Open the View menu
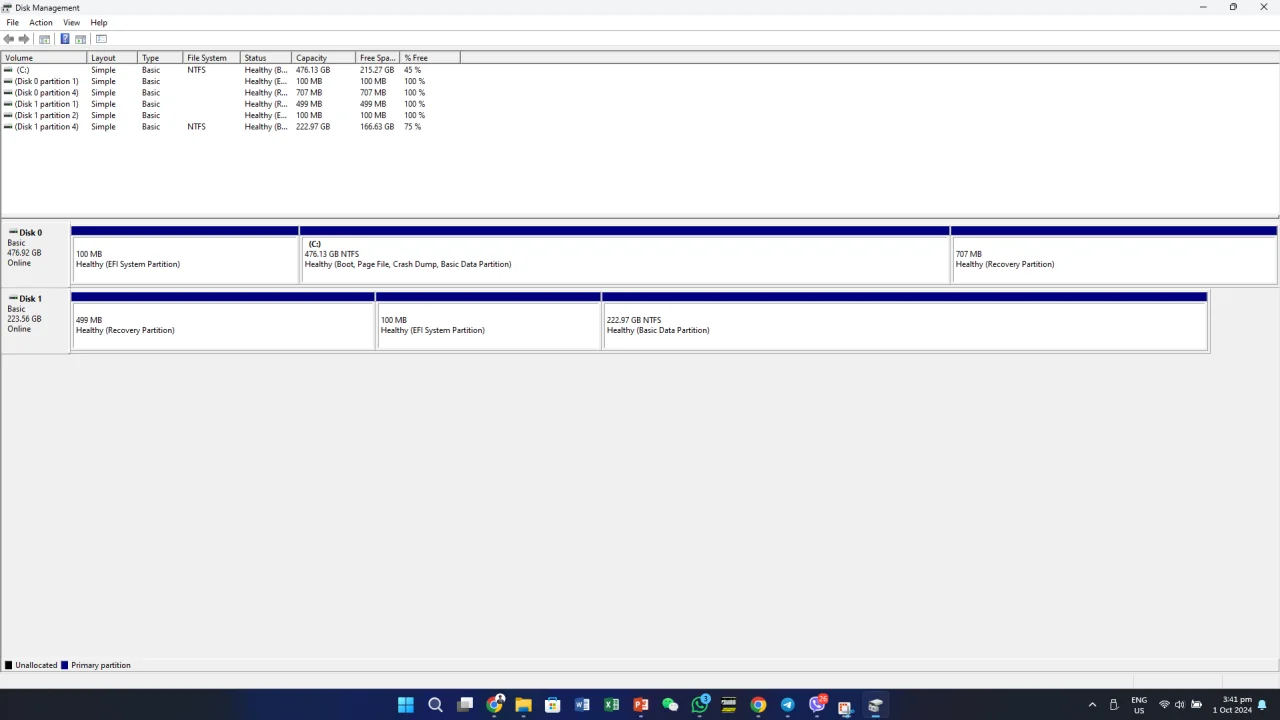This screenshot has height=720, width=1280. coord(72,22)
